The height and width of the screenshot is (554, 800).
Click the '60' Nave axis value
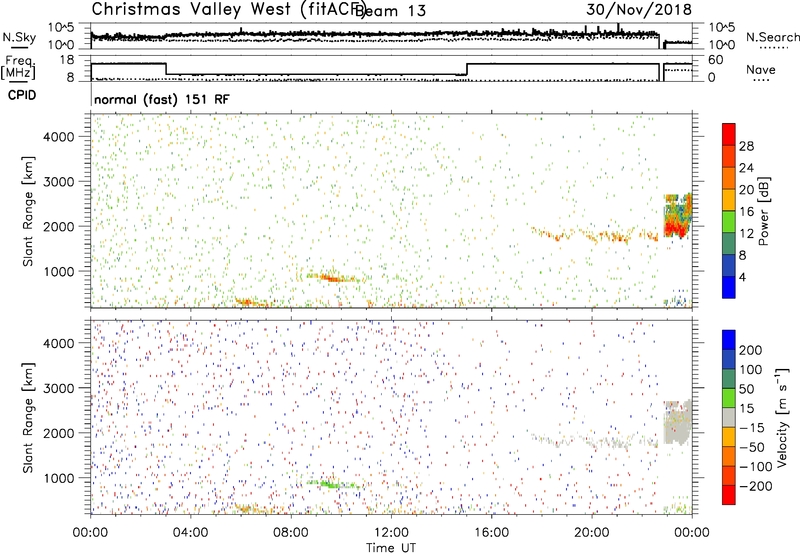[715, 60]
